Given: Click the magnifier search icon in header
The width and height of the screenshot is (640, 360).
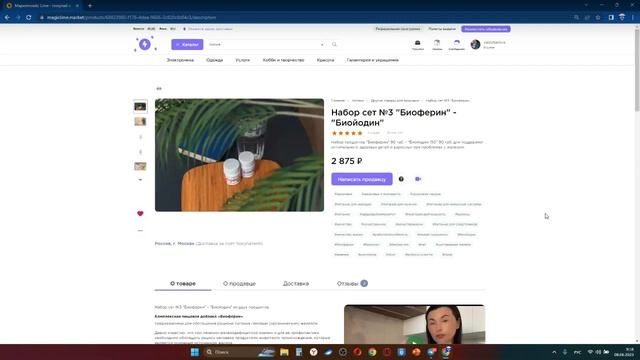Looking at the screenshot, I should coord(334,44).
